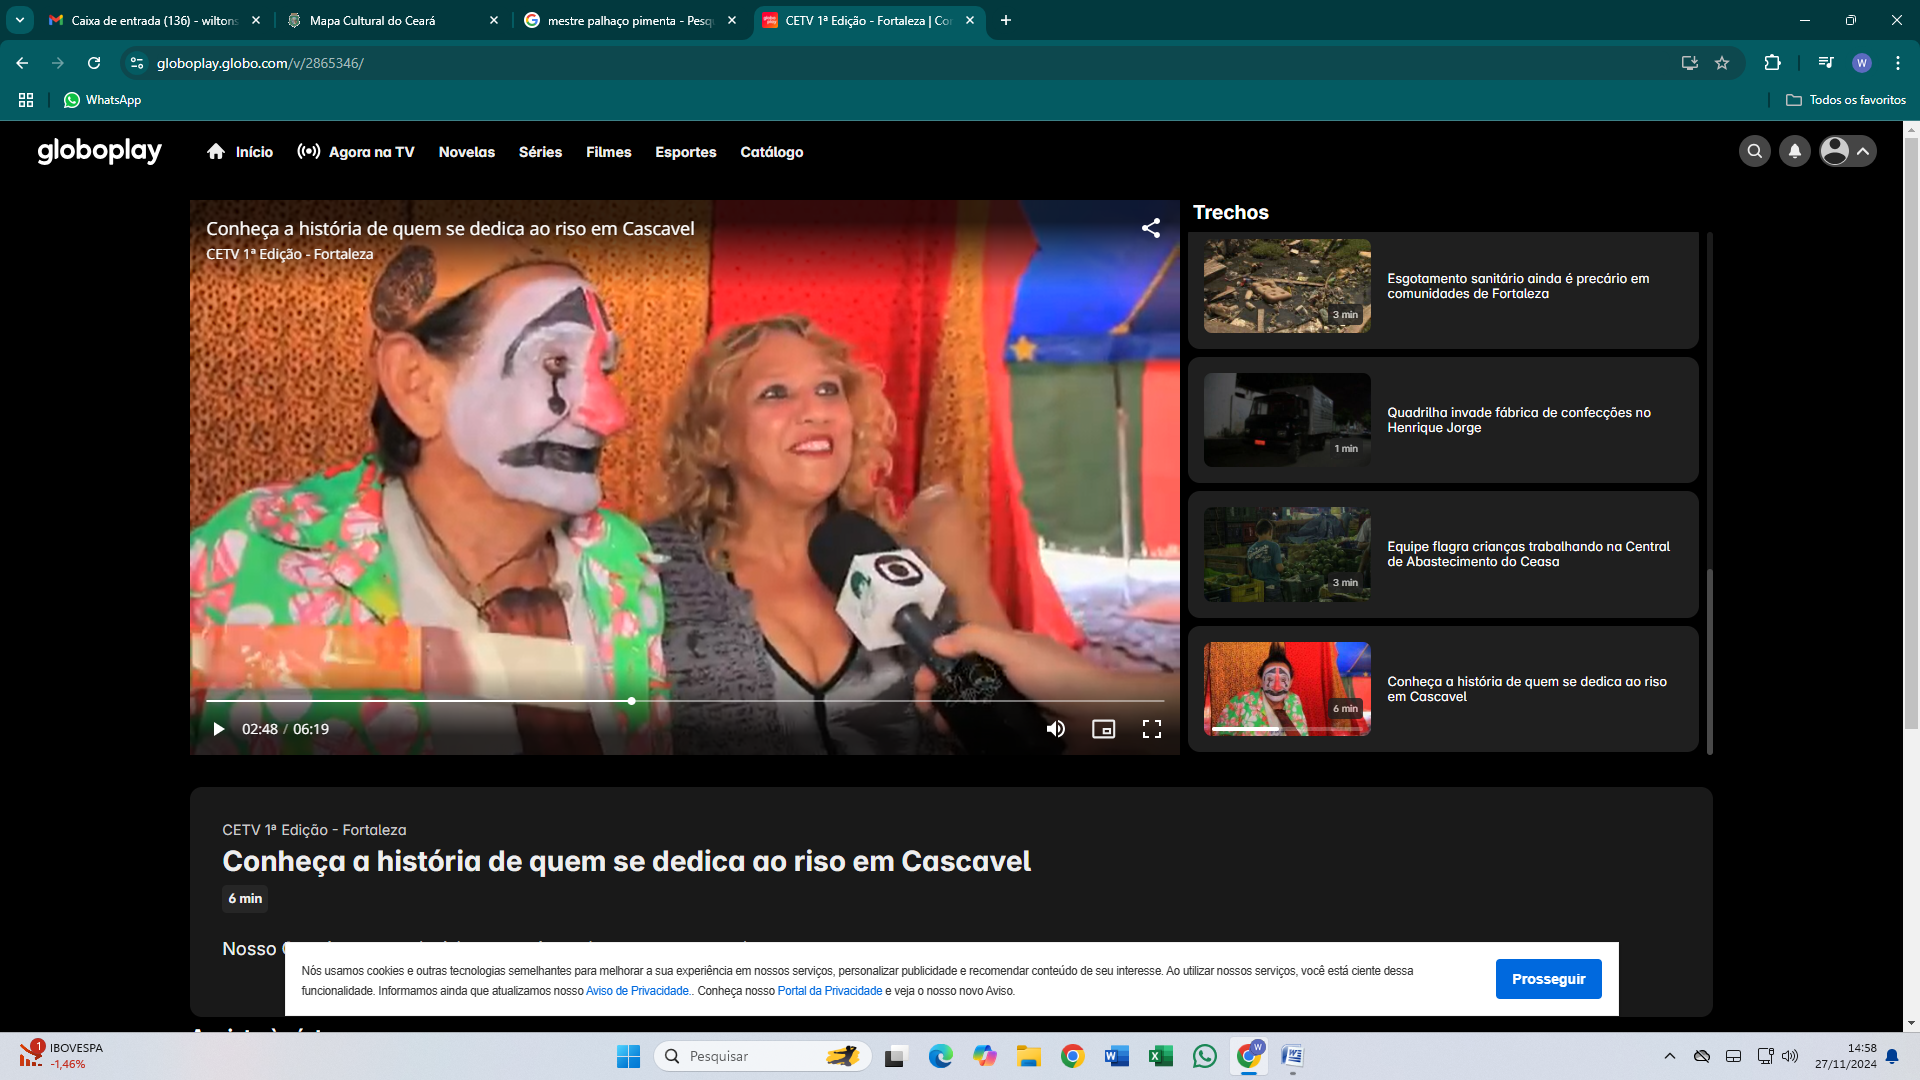The width and height of the screenshot is (1920, 1080).
Task: Click the Globoplay logo
Action: point(99,151)
